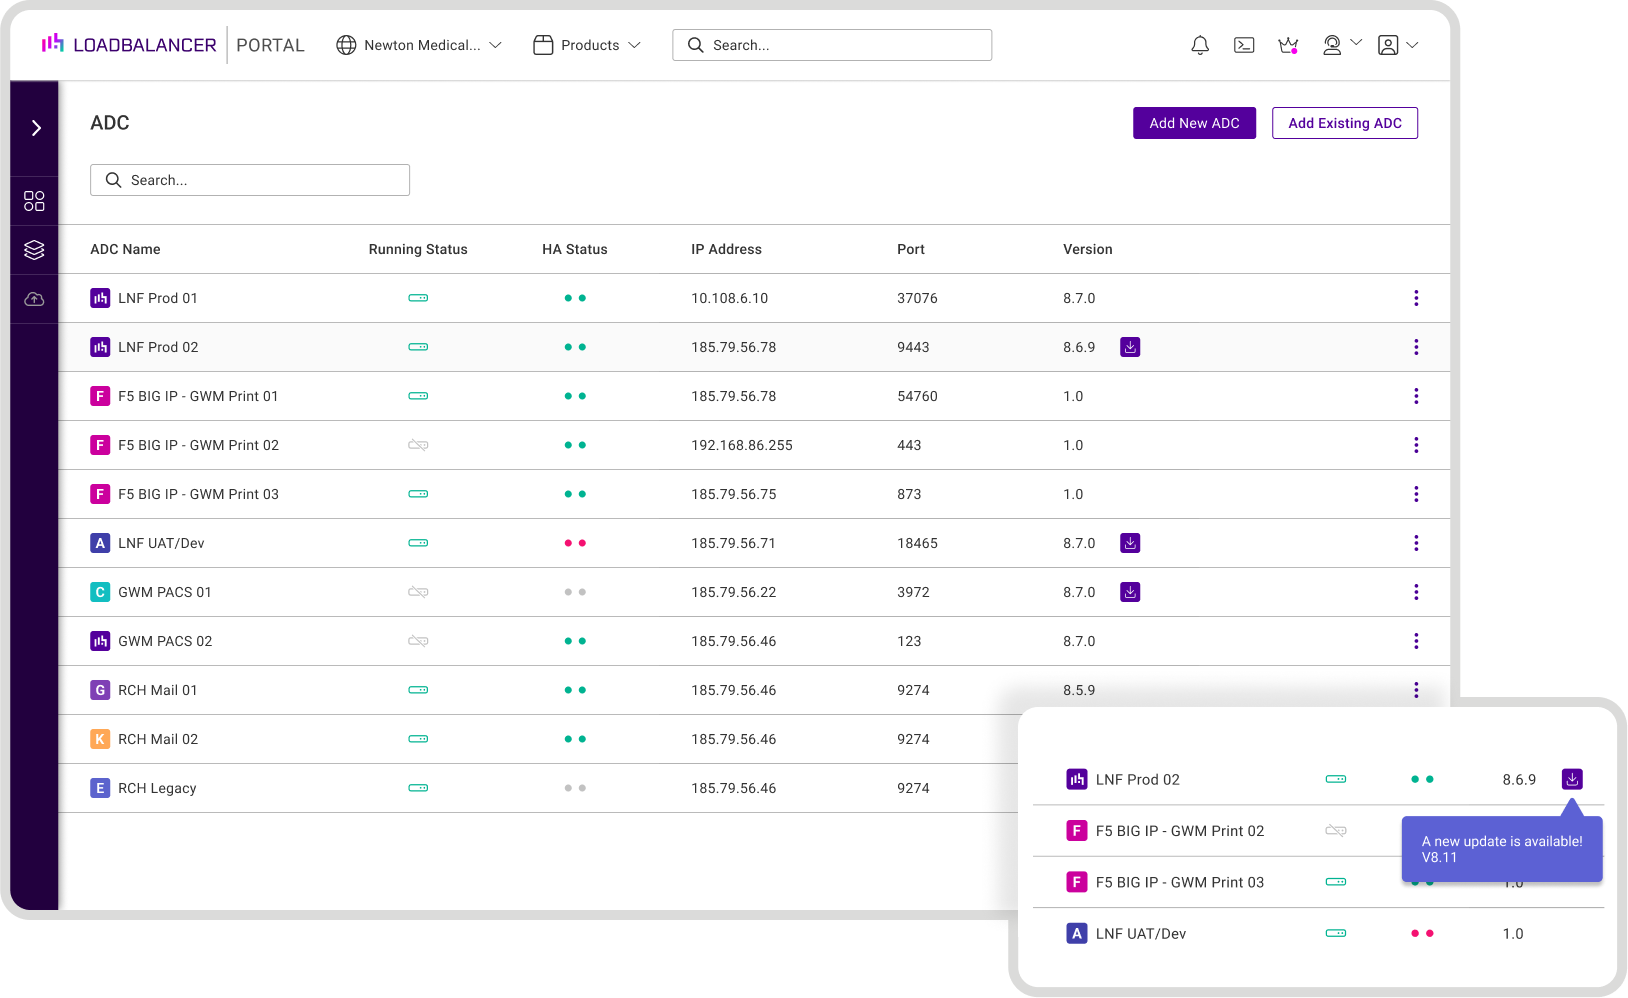Open the notifications bell icon

tap(1200, 45)
